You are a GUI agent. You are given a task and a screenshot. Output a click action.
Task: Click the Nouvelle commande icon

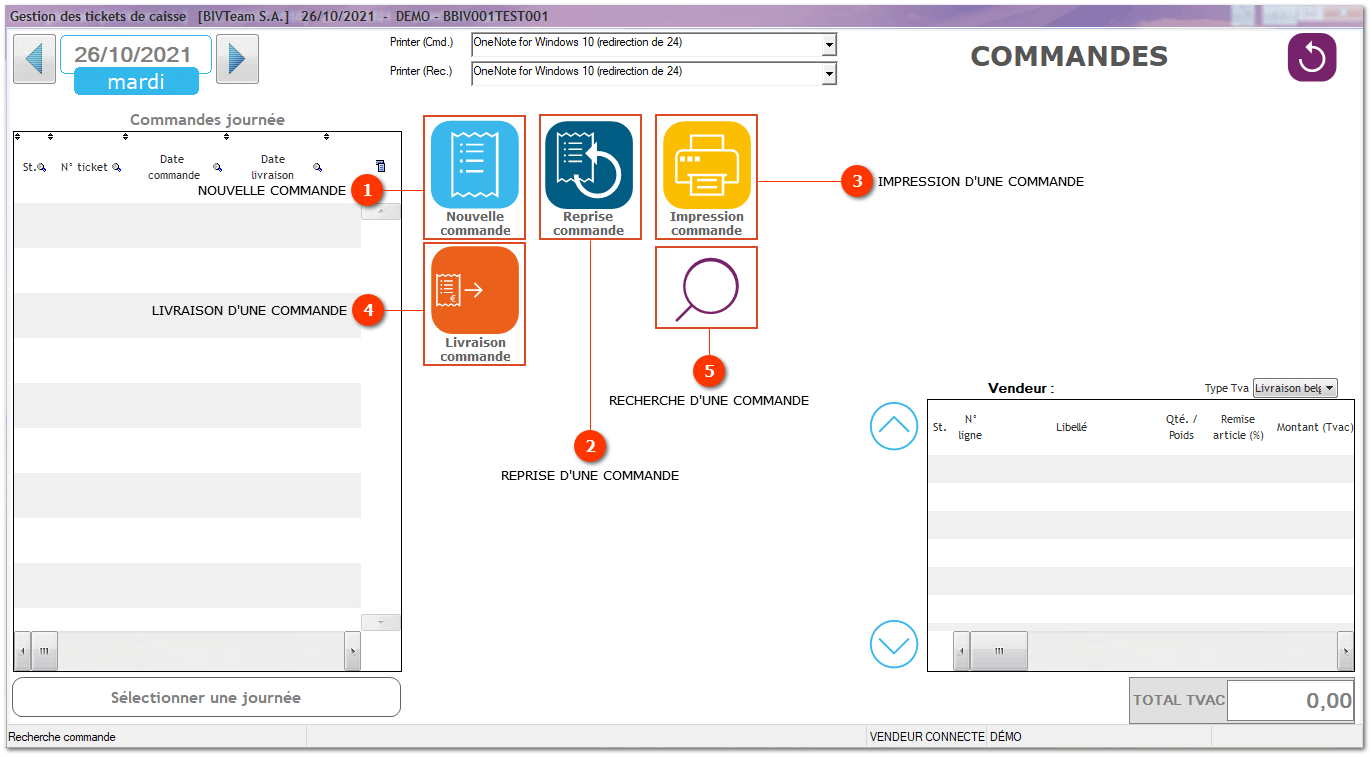[474, 165]
